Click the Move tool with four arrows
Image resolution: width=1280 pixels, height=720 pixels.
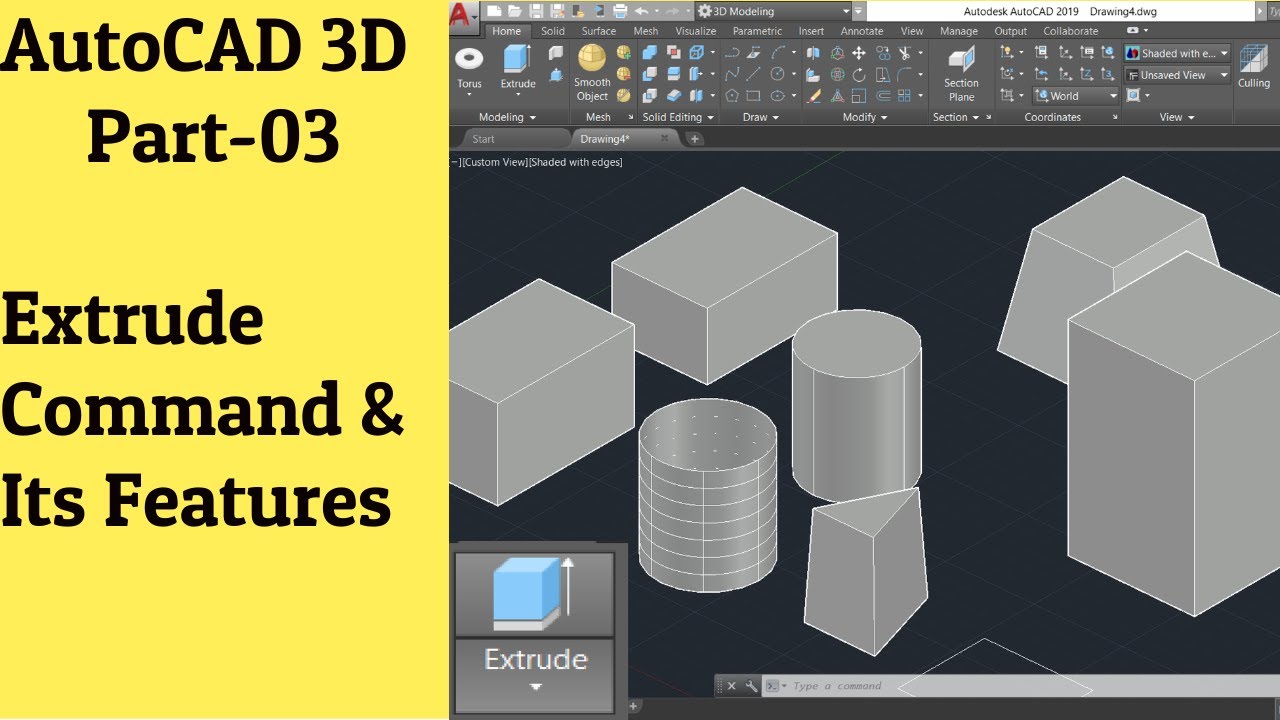coord(859,52)
